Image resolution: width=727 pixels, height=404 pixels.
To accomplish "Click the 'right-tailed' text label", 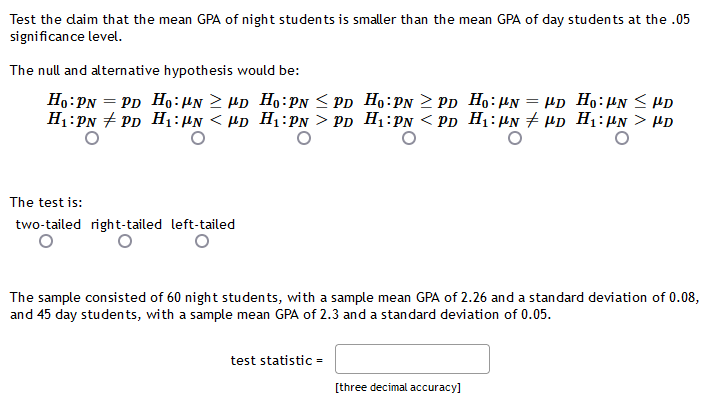I will point(126,224).
